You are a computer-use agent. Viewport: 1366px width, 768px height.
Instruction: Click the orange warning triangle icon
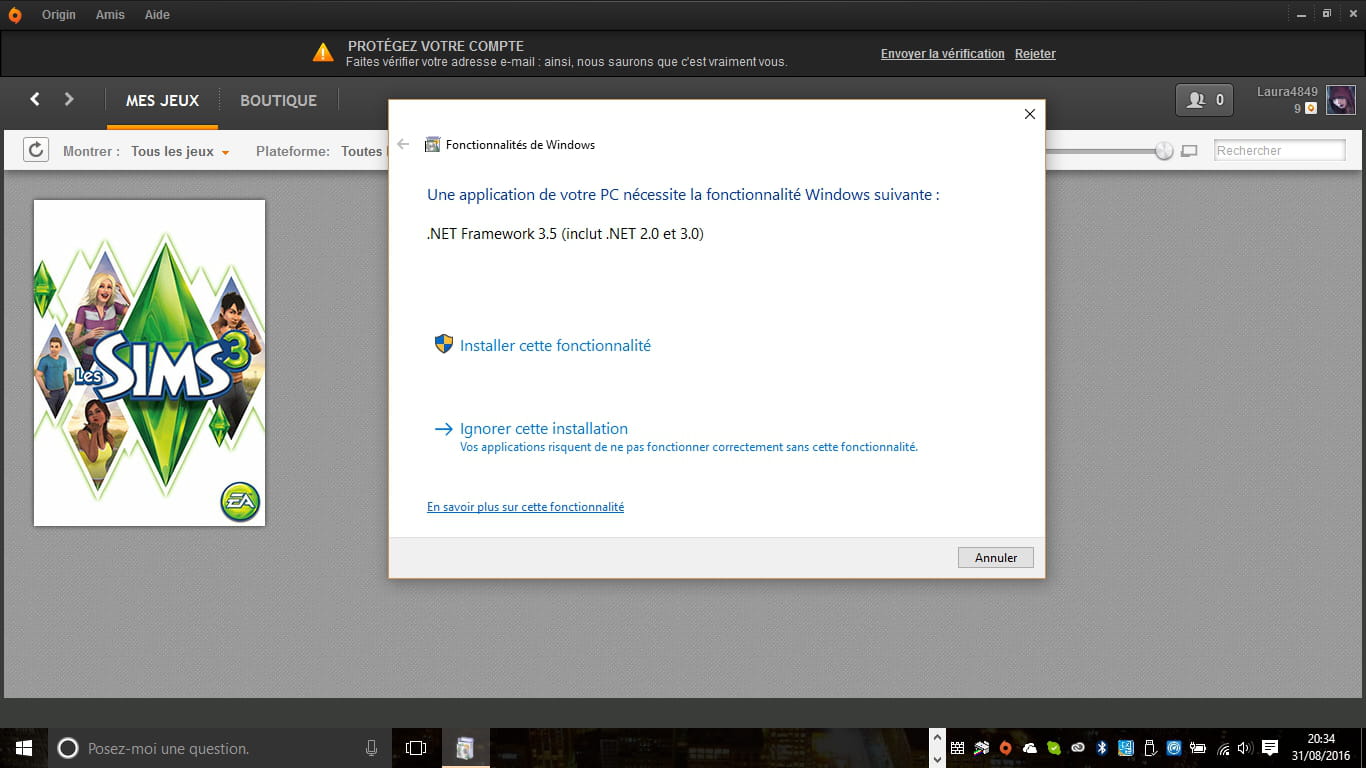322,52
